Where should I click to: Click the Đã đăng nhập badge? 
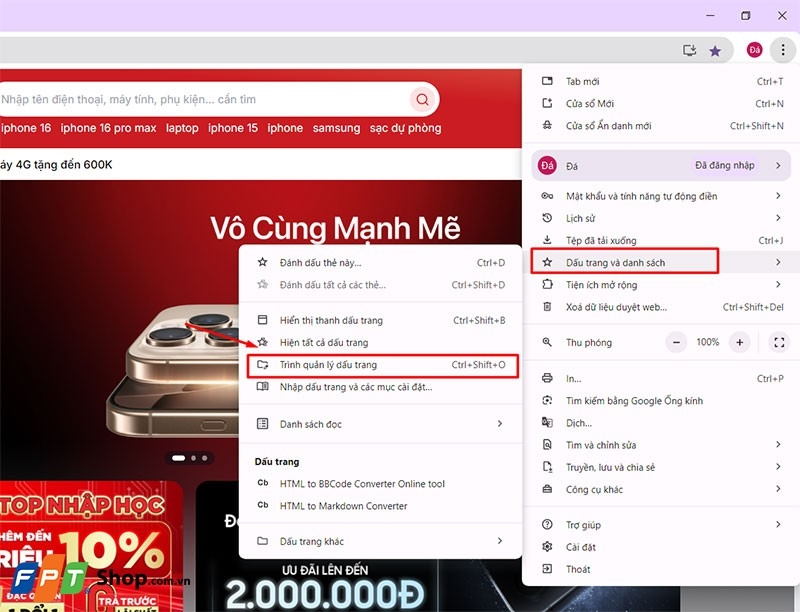pyautogui.click(x=724, y=165)
